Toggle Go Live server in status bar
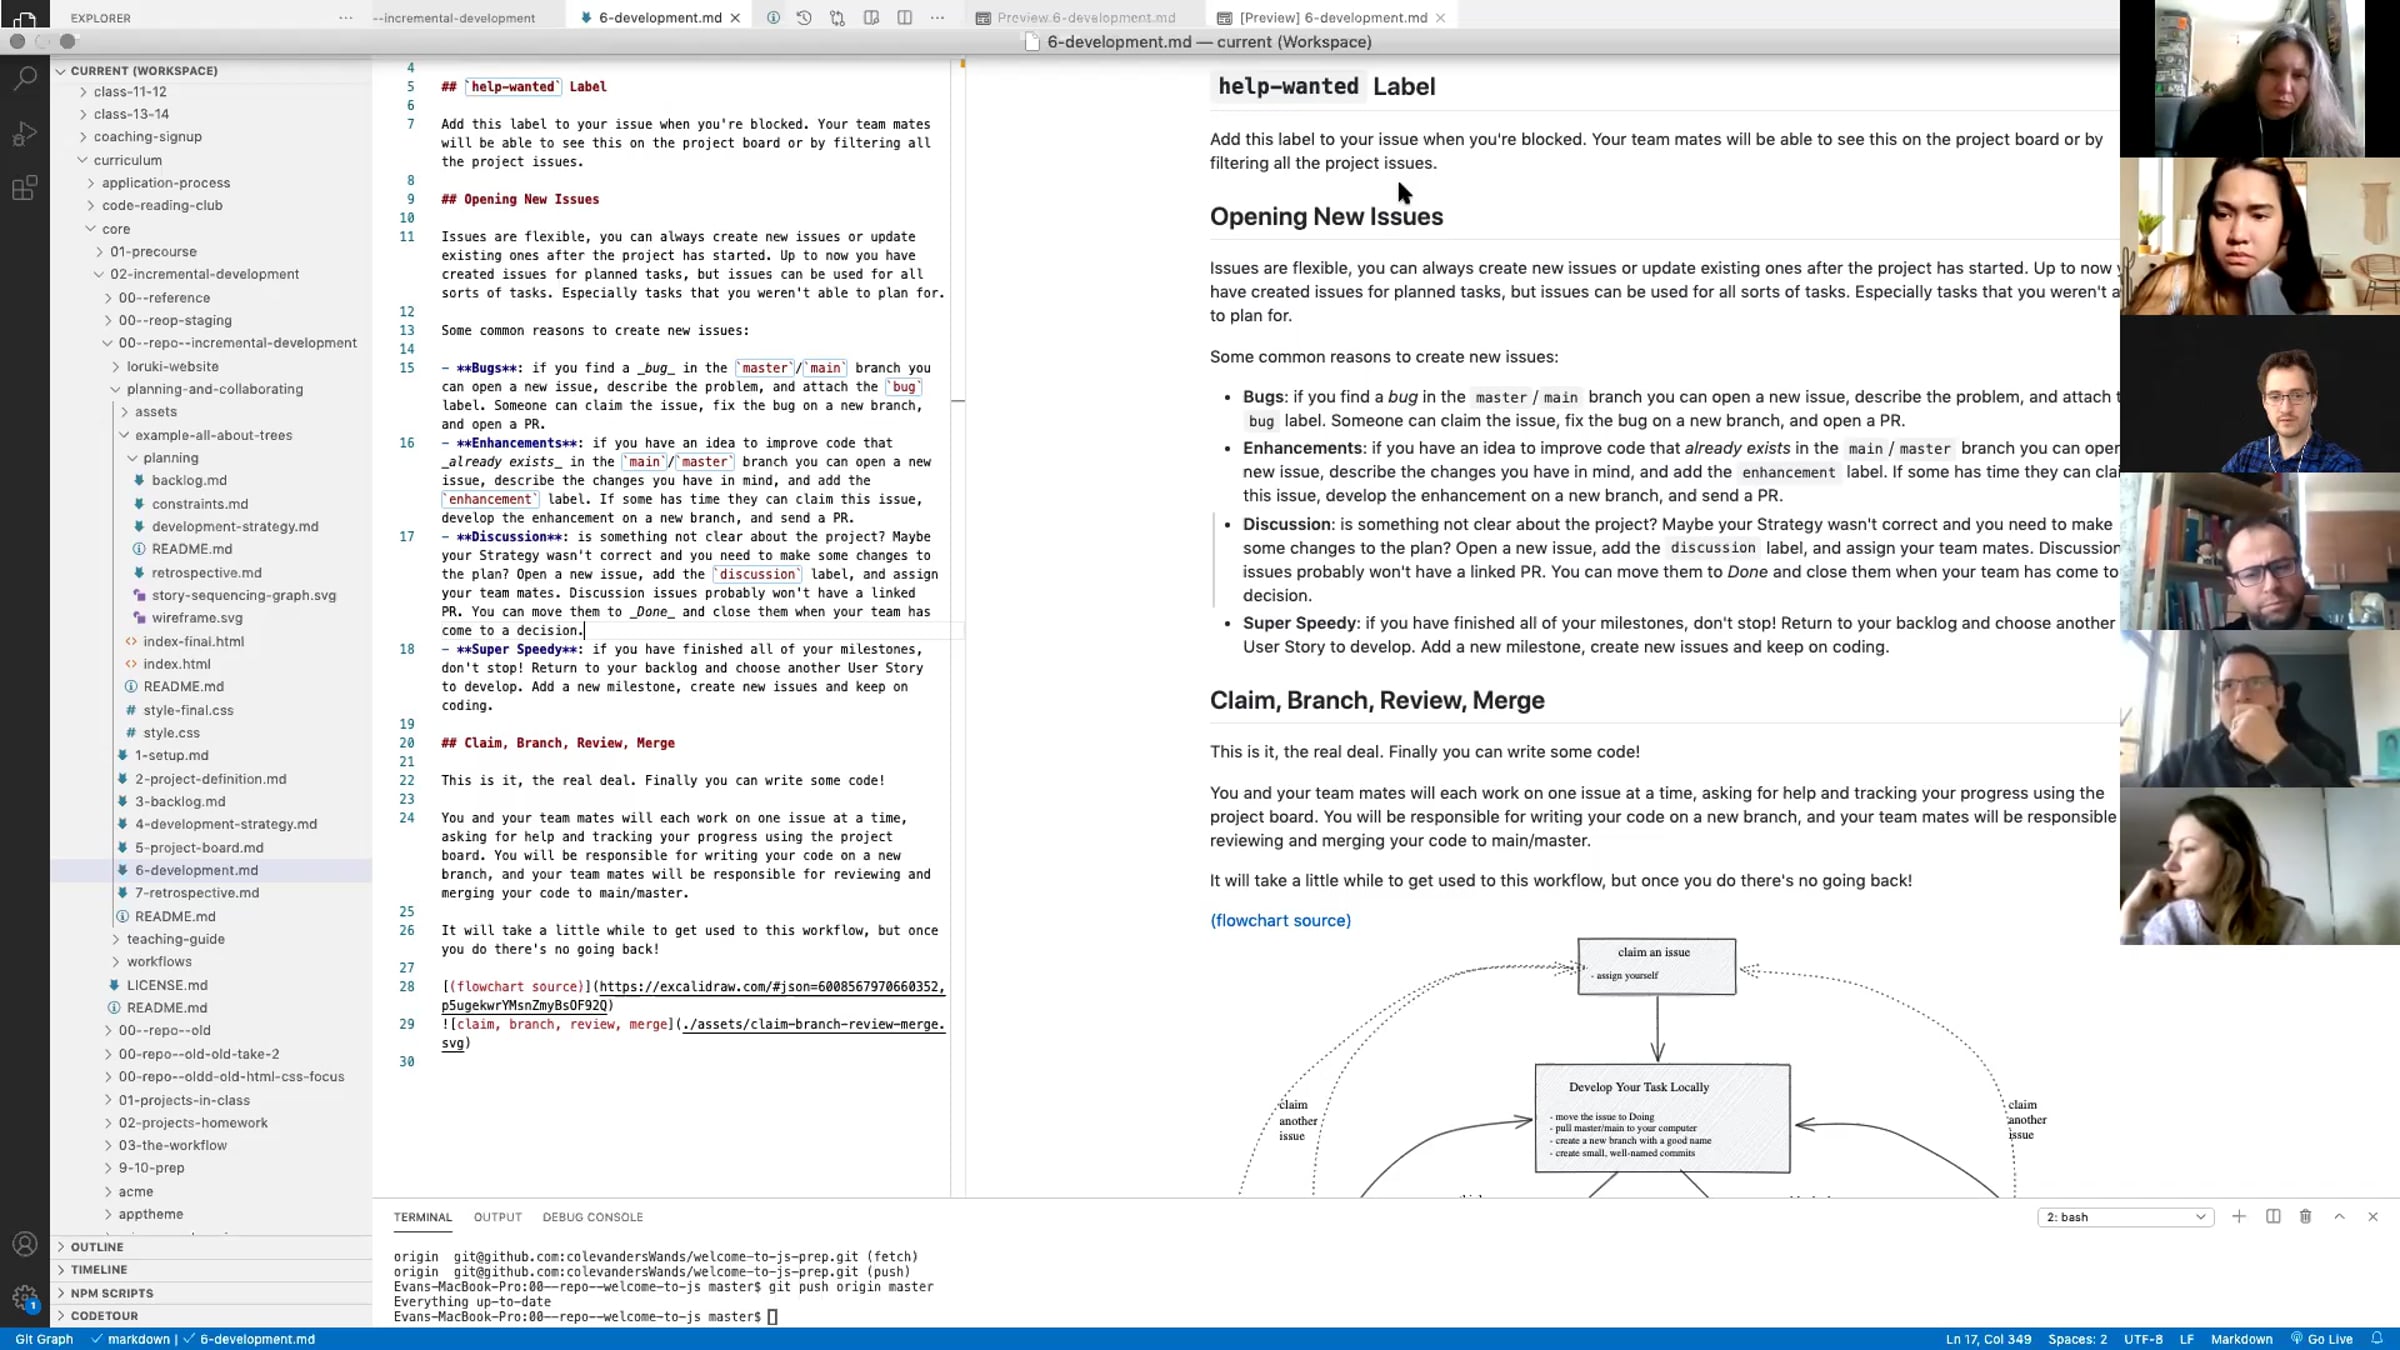 pos(2322,1339)
